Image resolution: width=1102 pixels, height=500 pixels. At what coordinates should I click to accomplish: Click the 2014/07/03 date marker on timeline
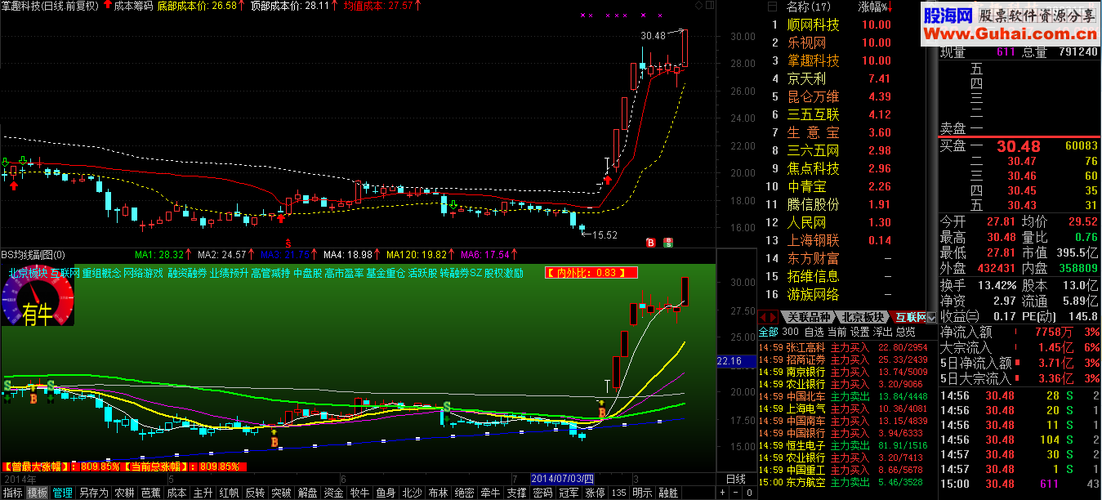click(562, 480)
